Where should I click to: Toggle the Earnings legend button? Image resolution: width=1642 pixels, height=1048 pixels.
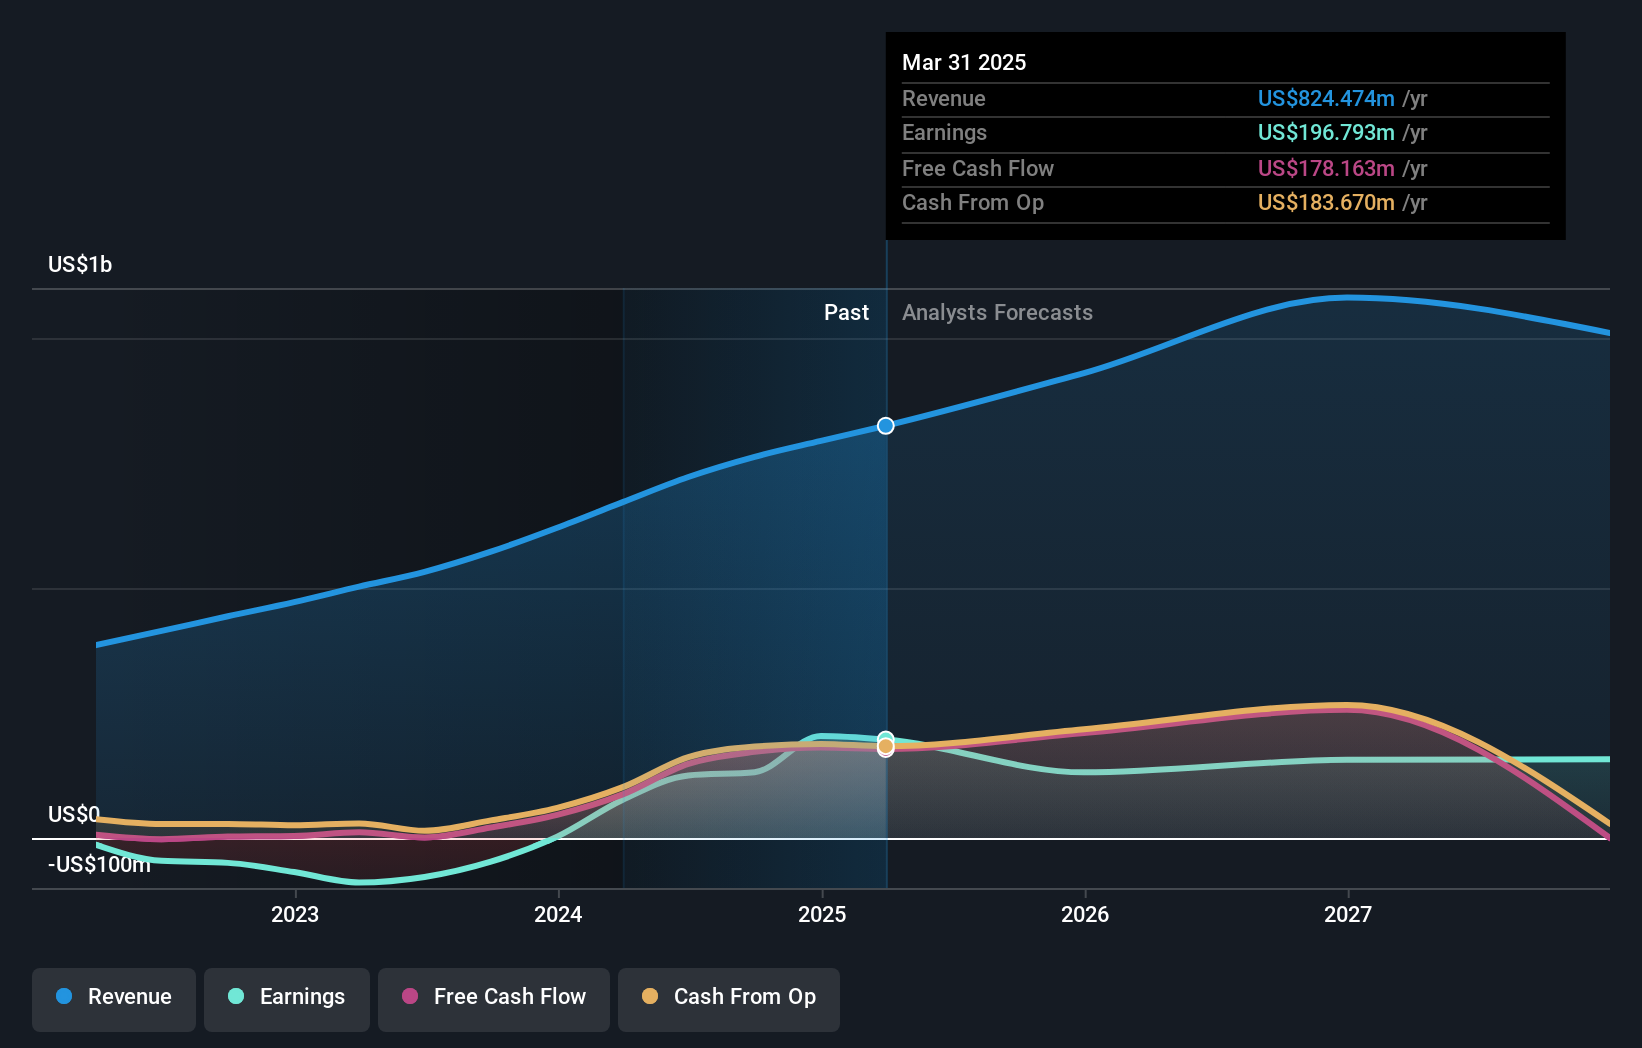[x=287, y=999]
